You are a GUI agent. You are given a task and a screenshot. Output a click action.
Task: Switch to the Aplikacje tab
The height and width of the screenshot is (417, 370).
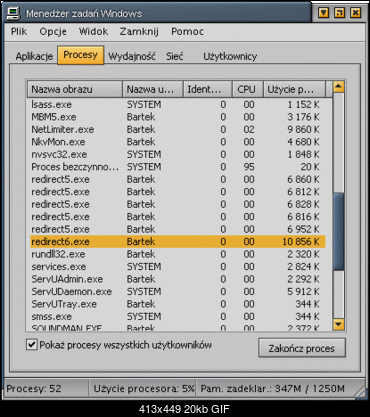[x=34, y=56]
